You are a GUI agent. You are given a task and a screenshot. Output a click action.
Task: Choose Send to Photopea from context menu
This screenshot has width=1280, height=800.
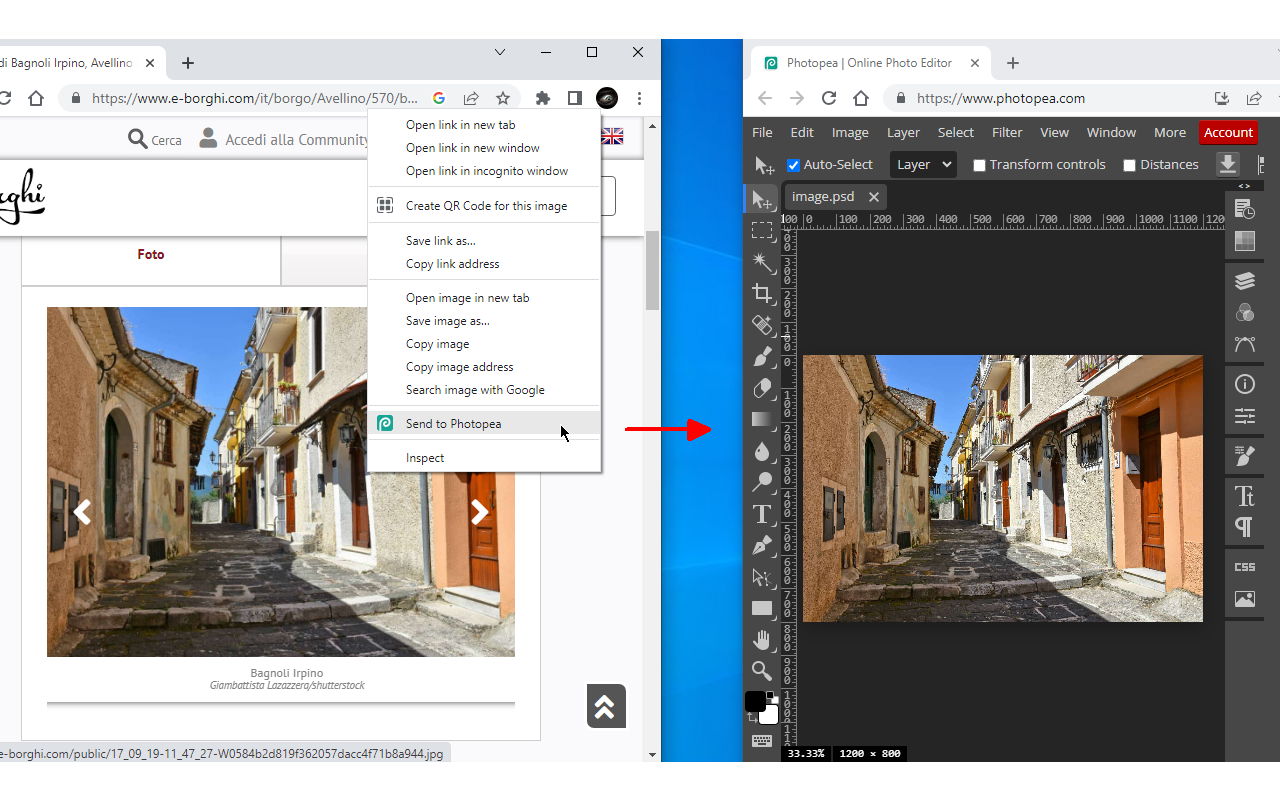pyautogui.click(x=451, y=423)
